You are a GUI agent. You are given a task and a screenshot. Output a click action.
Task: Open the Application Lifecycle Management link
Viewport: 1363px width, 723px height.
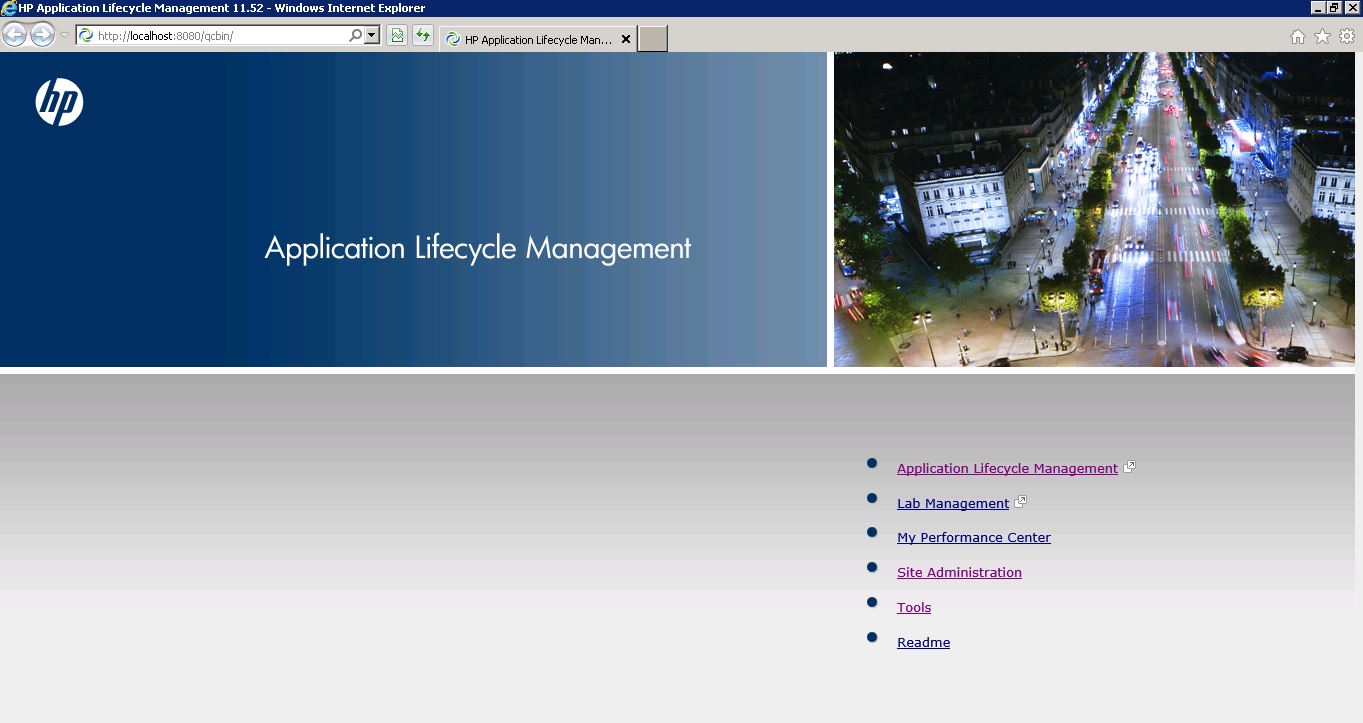tap(1007, 468)
